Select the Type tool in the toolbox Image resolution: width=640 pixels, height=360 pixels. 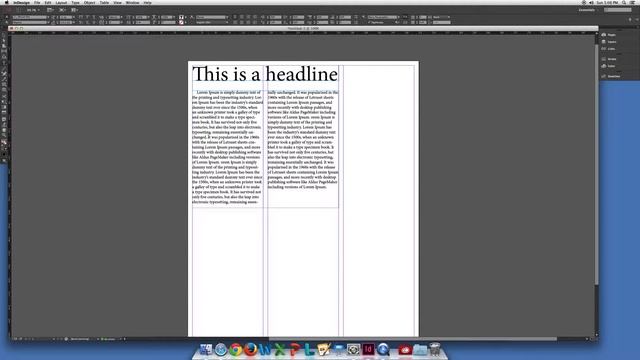(x=4, y=62)
